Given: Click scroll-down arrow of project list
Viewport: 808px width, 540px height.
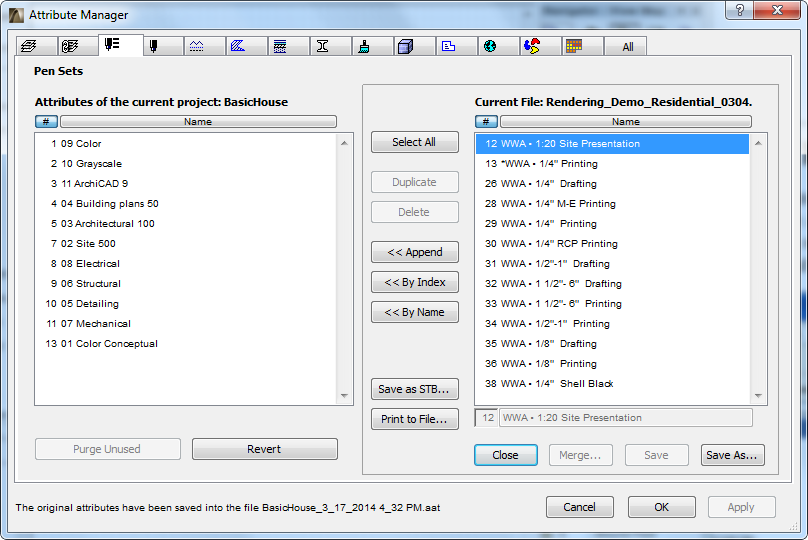Looking at the screenshot, I should [345, 396].
